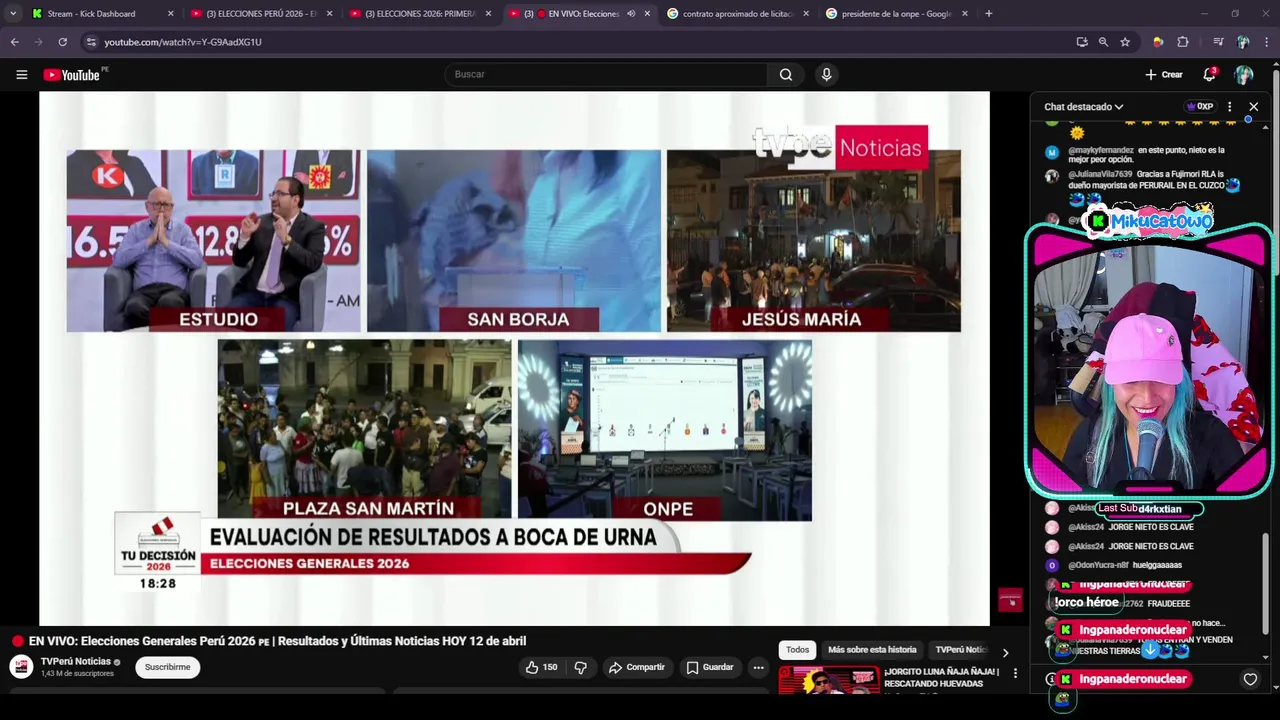This screenshot has width=1280, height=720.
Task: Click the heart reaction icon in chat
Action: click(1250, 679)
